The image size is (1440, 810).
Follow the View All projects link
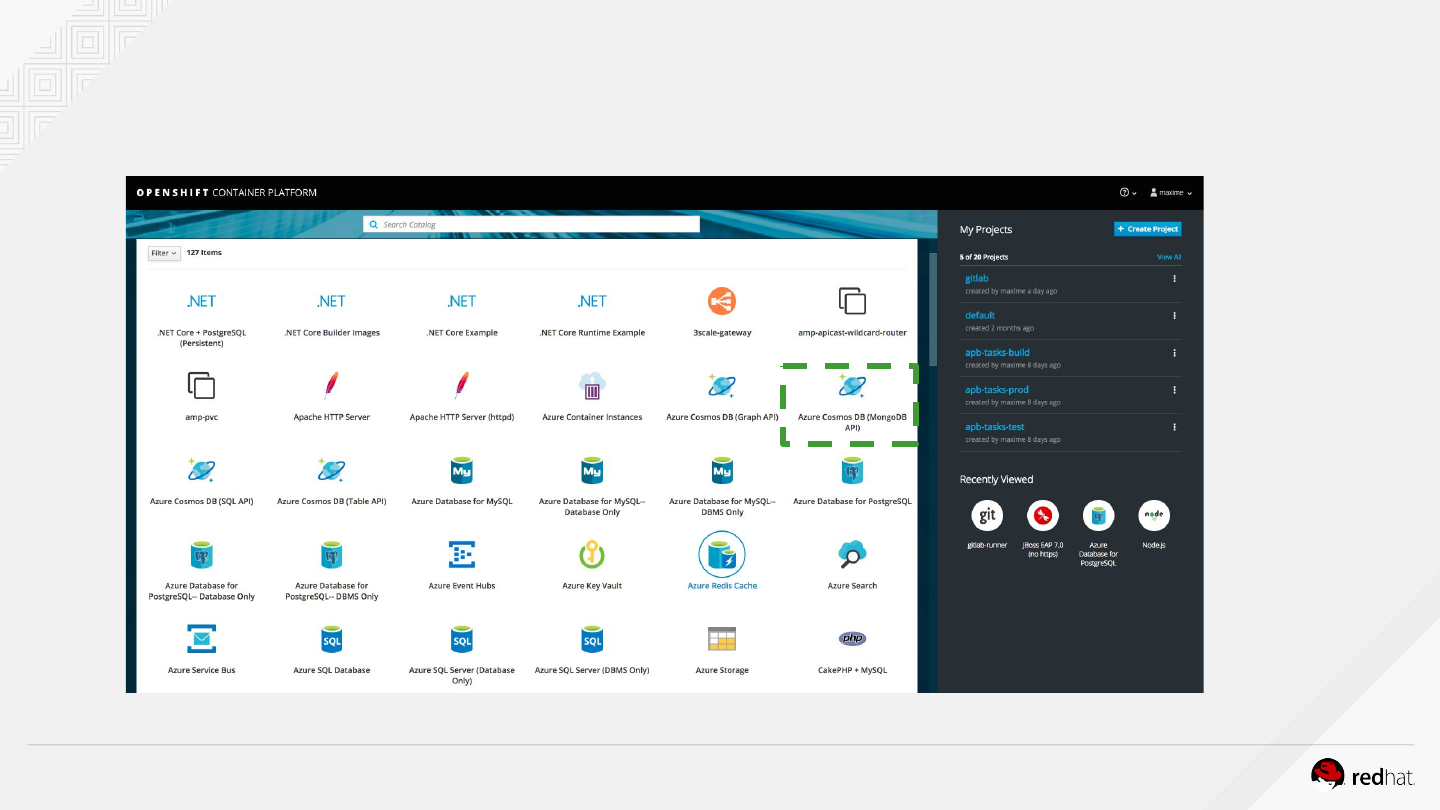1169,257
